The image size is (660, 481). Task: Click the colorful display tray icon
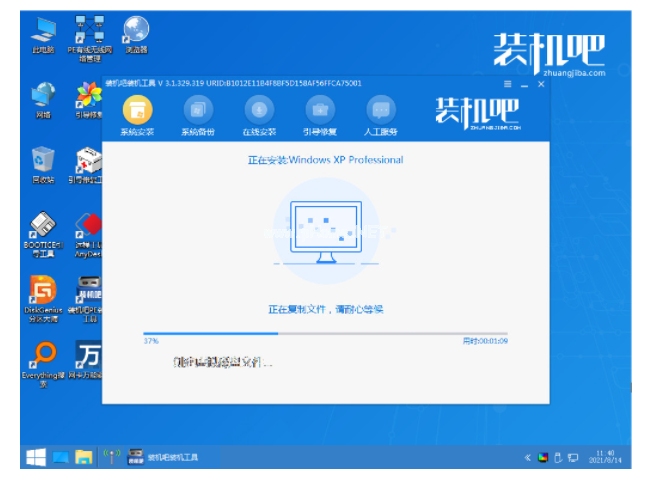point(543,457)
